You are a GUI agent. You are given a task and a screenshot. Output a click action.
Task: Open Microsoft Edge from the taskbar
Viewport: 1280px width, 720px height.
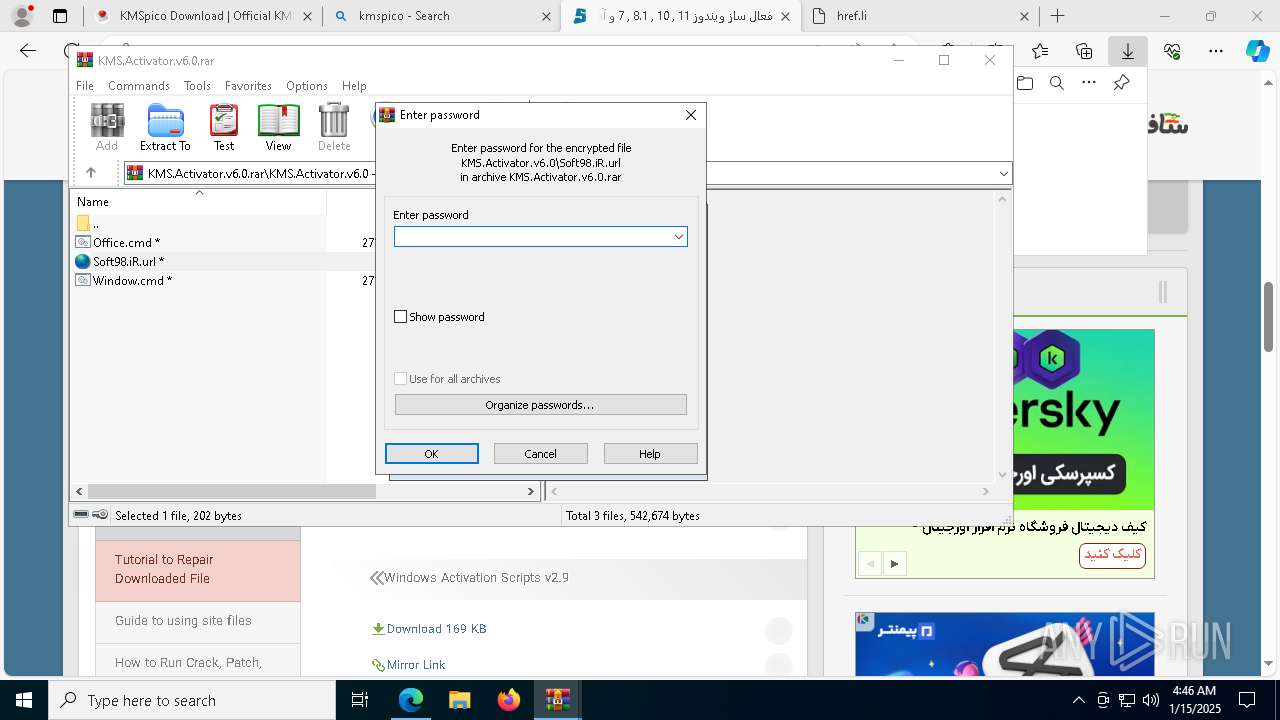411,700
